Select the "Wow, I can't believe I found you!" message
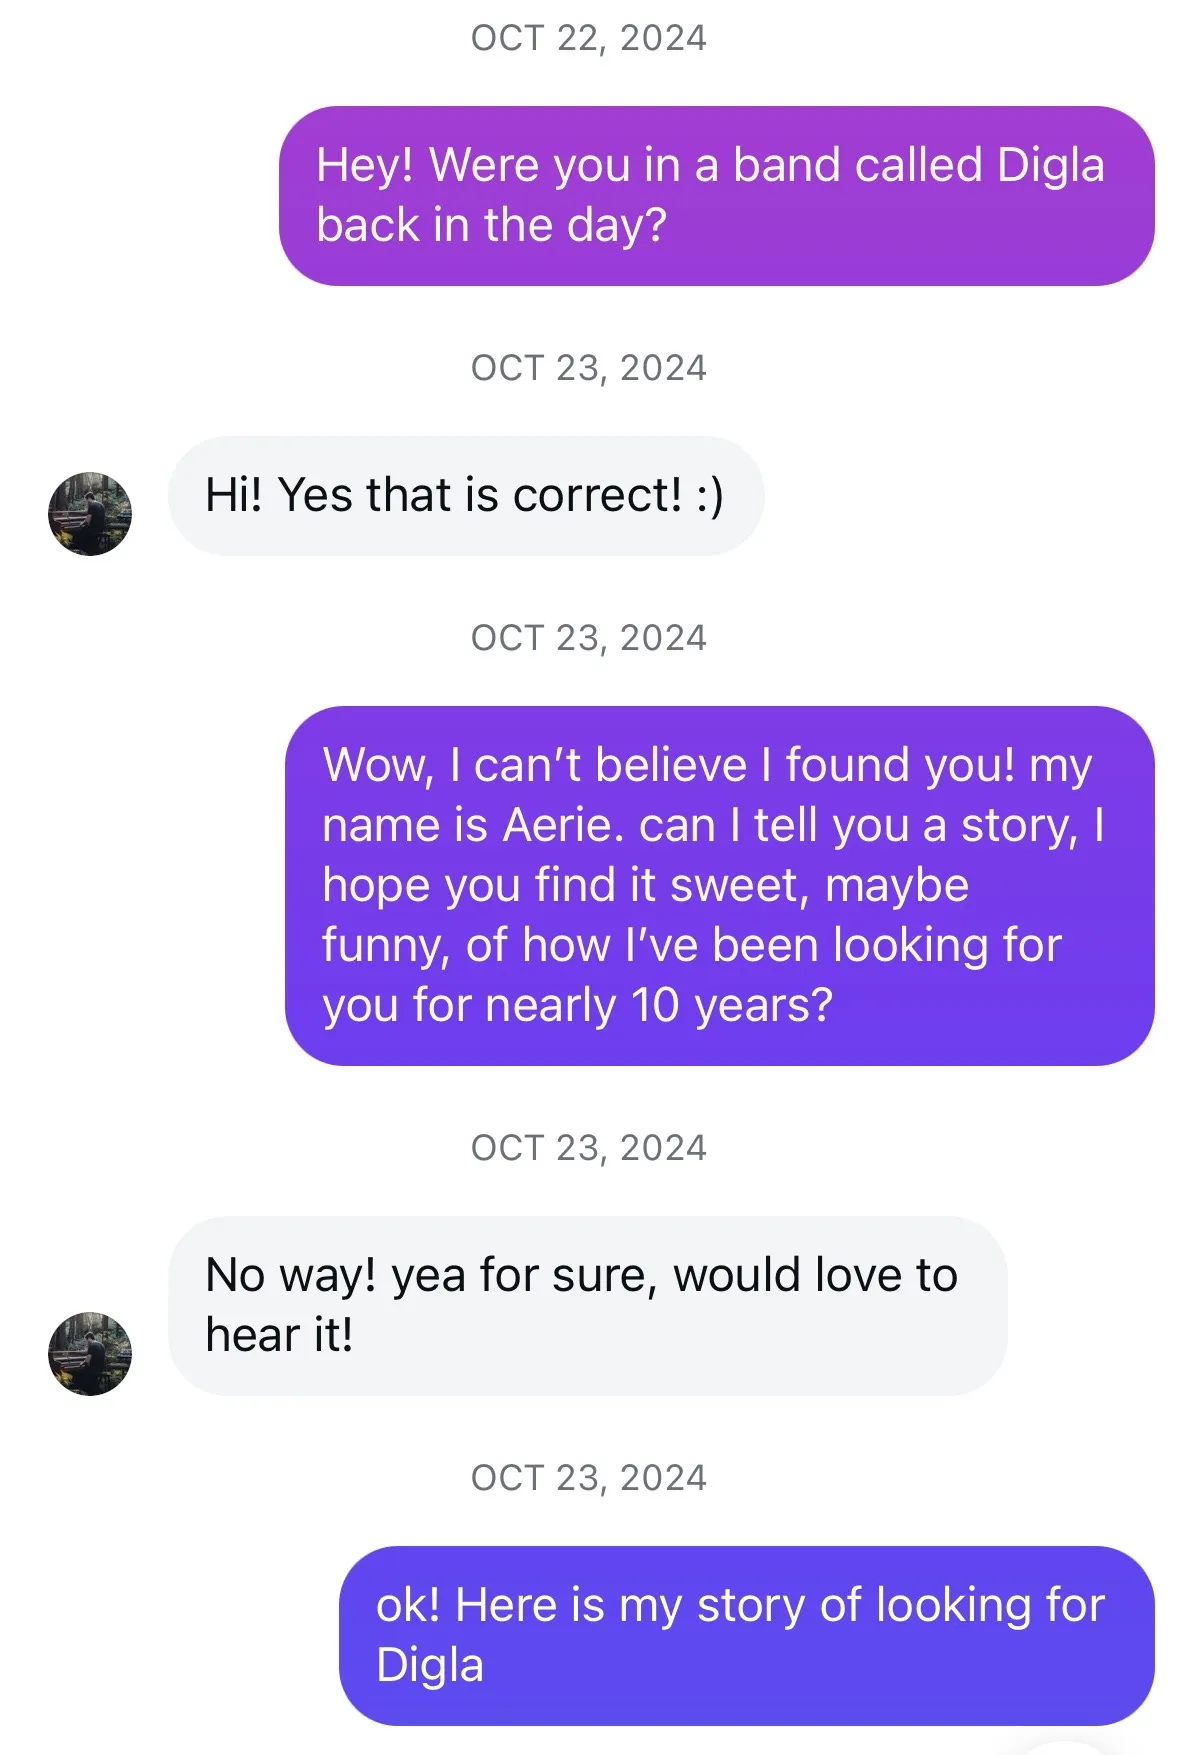 pyautogui.click(x=719, y=886)
